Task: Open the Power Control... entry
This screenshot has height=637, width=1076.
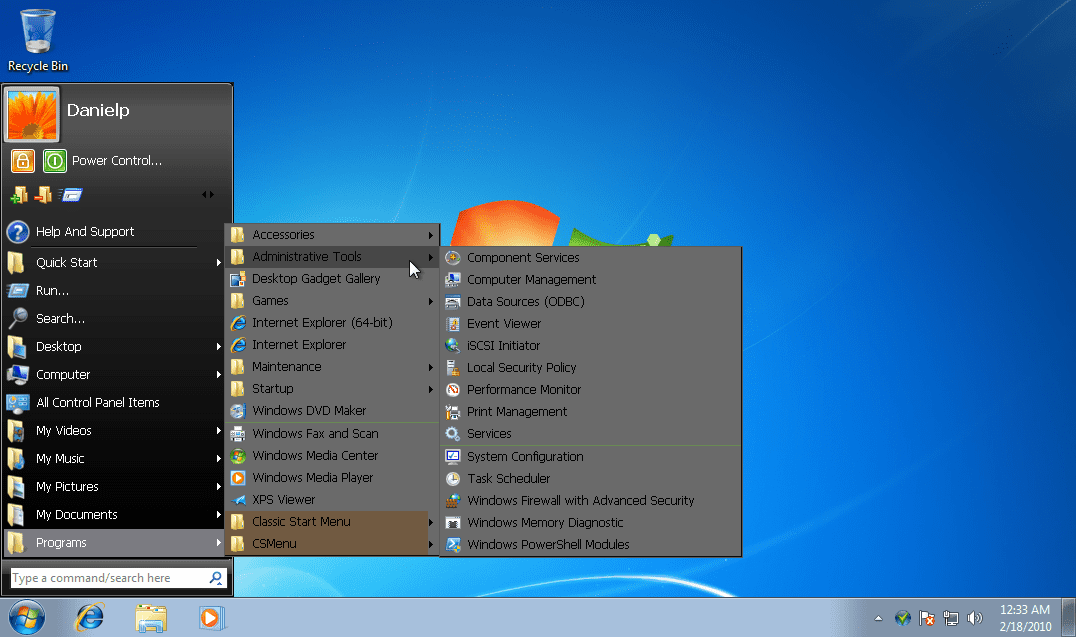Action: tap(117, 161)
